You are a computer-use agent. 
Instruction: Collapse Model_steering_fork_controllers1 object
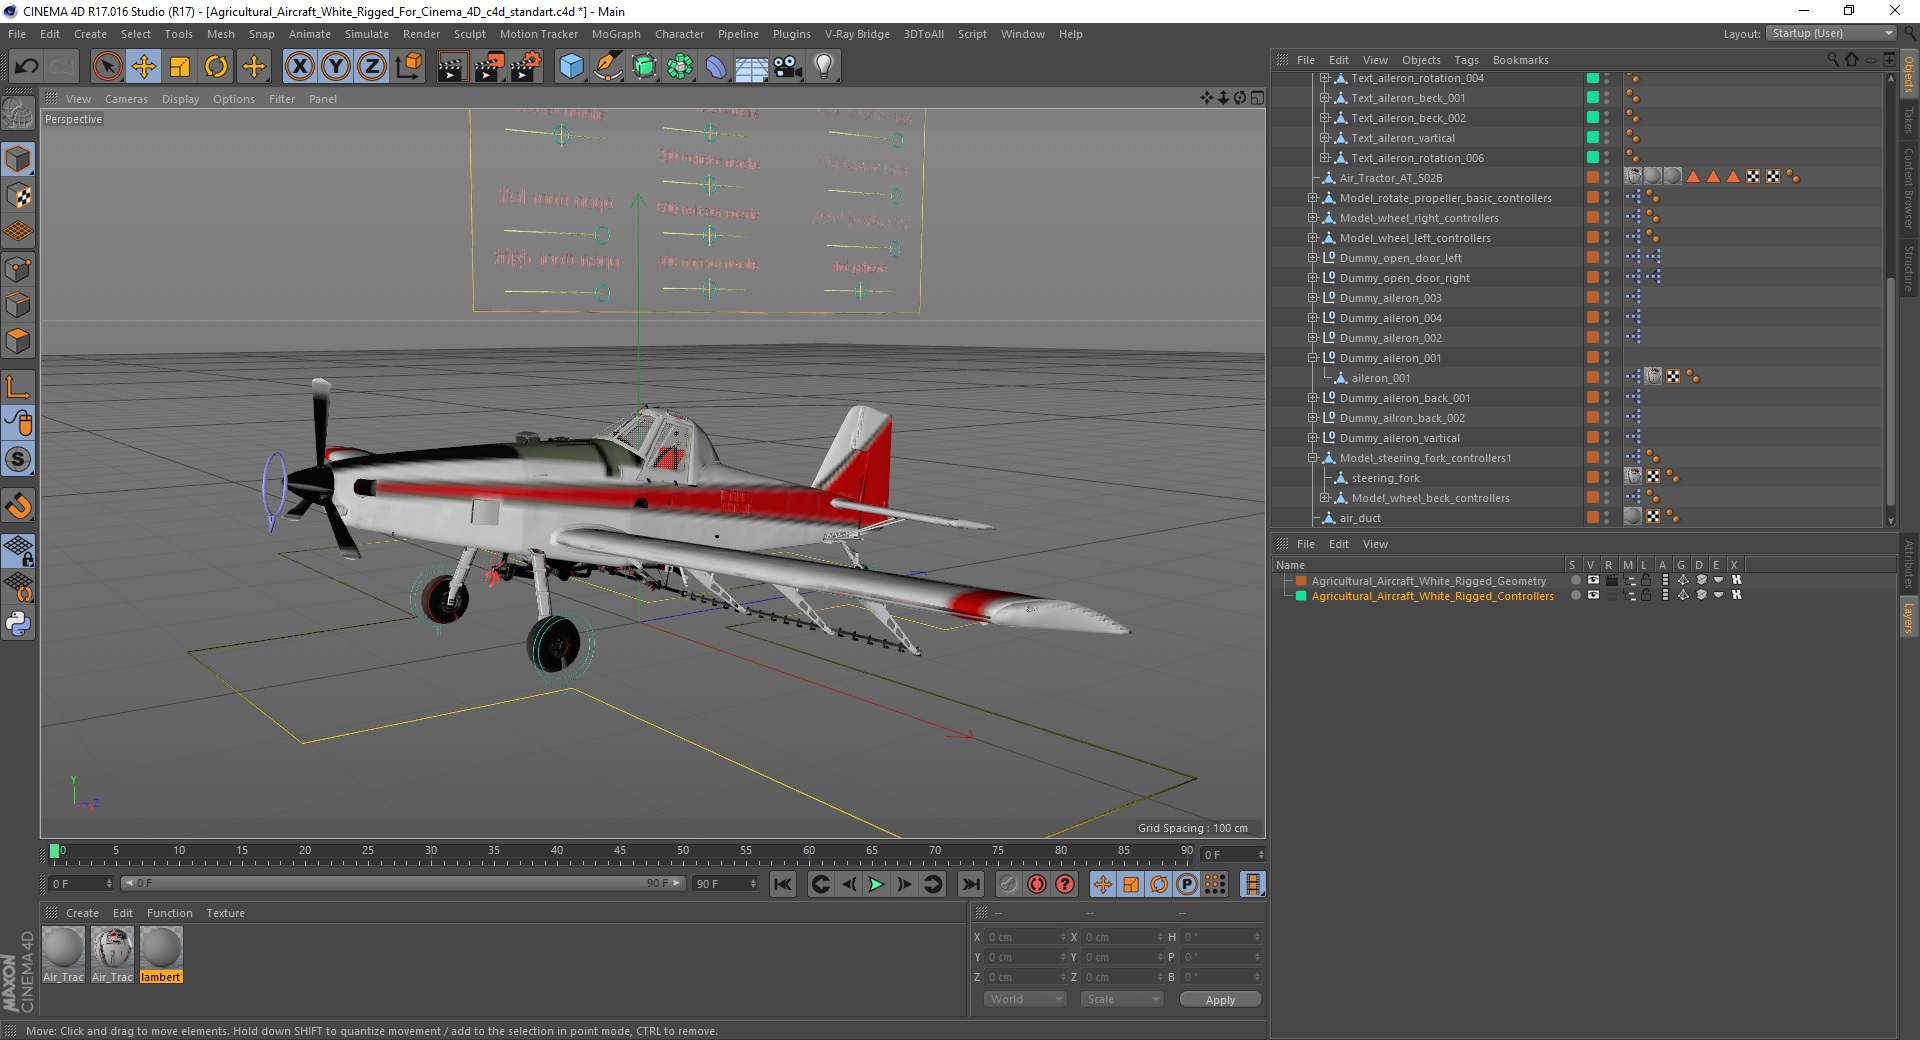click(1313, 458)
